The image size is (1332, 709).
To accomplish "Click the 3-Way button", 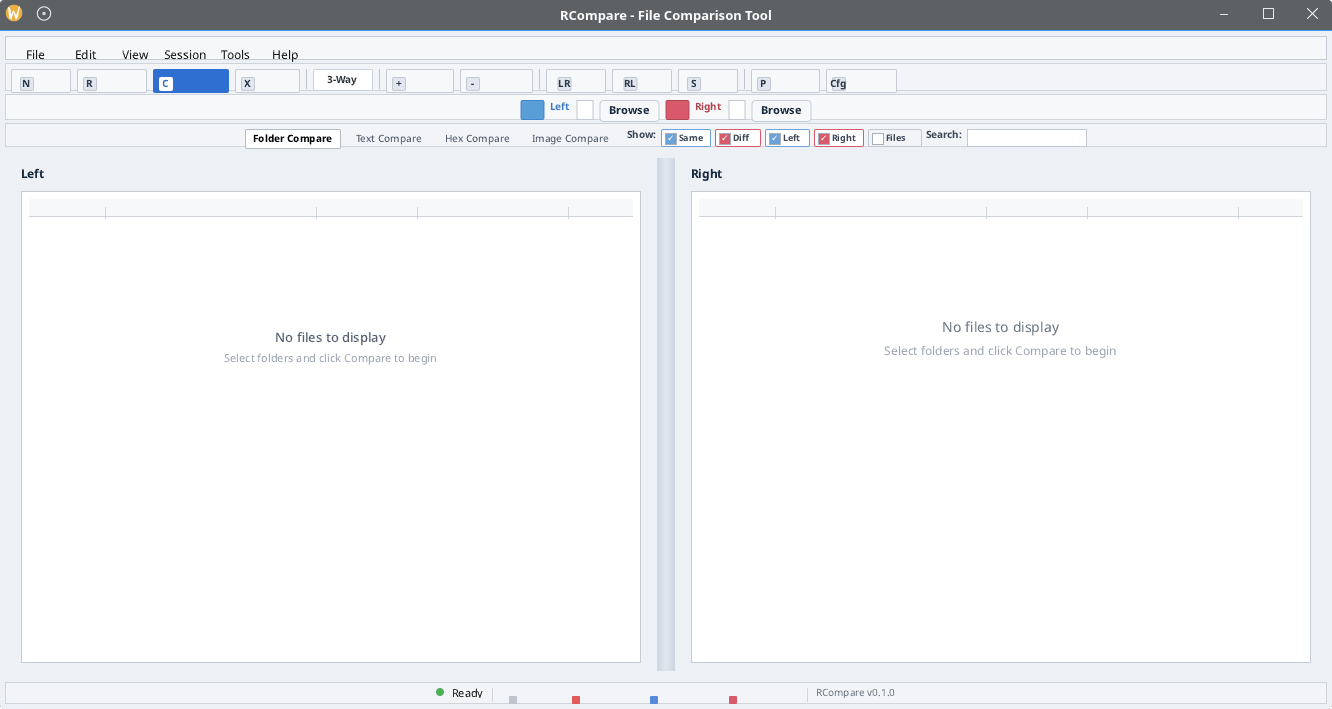I will (x=342, y=80).
